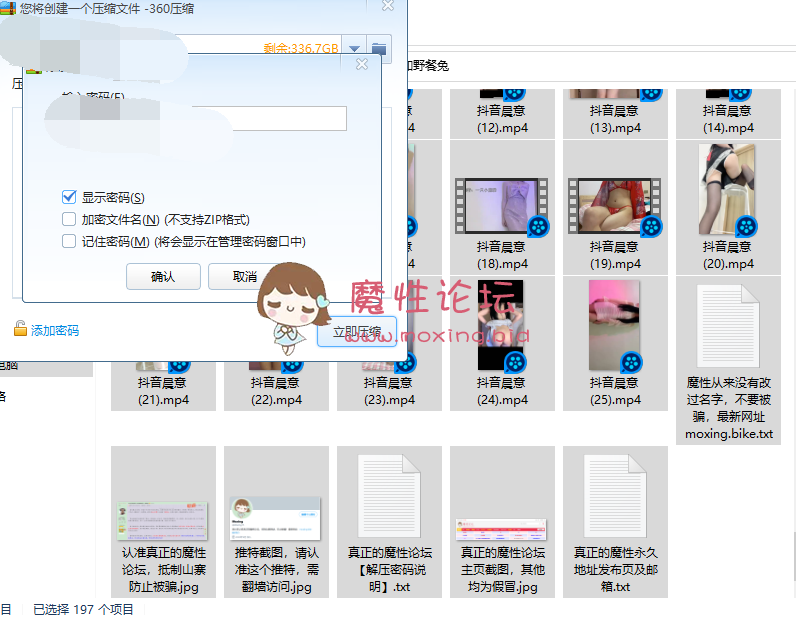796x621 pixels.
Task: Select 抖音晨意 (25).mp4 file icon
Action: (x=615, y=326)
